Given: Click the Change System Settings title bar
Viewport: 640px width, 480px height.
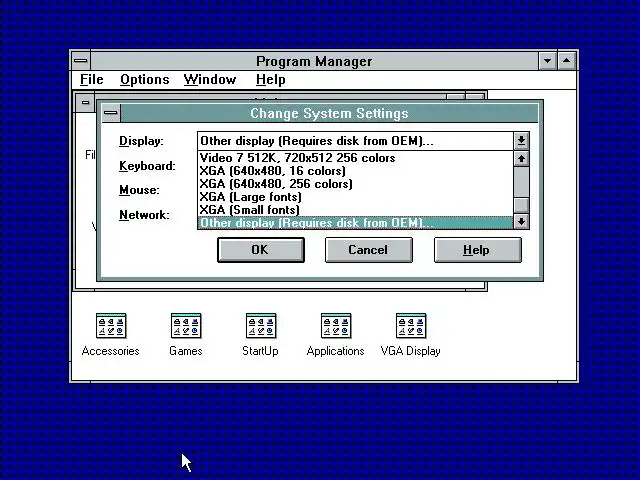Looking at the screenshot, I should point(329,113).
